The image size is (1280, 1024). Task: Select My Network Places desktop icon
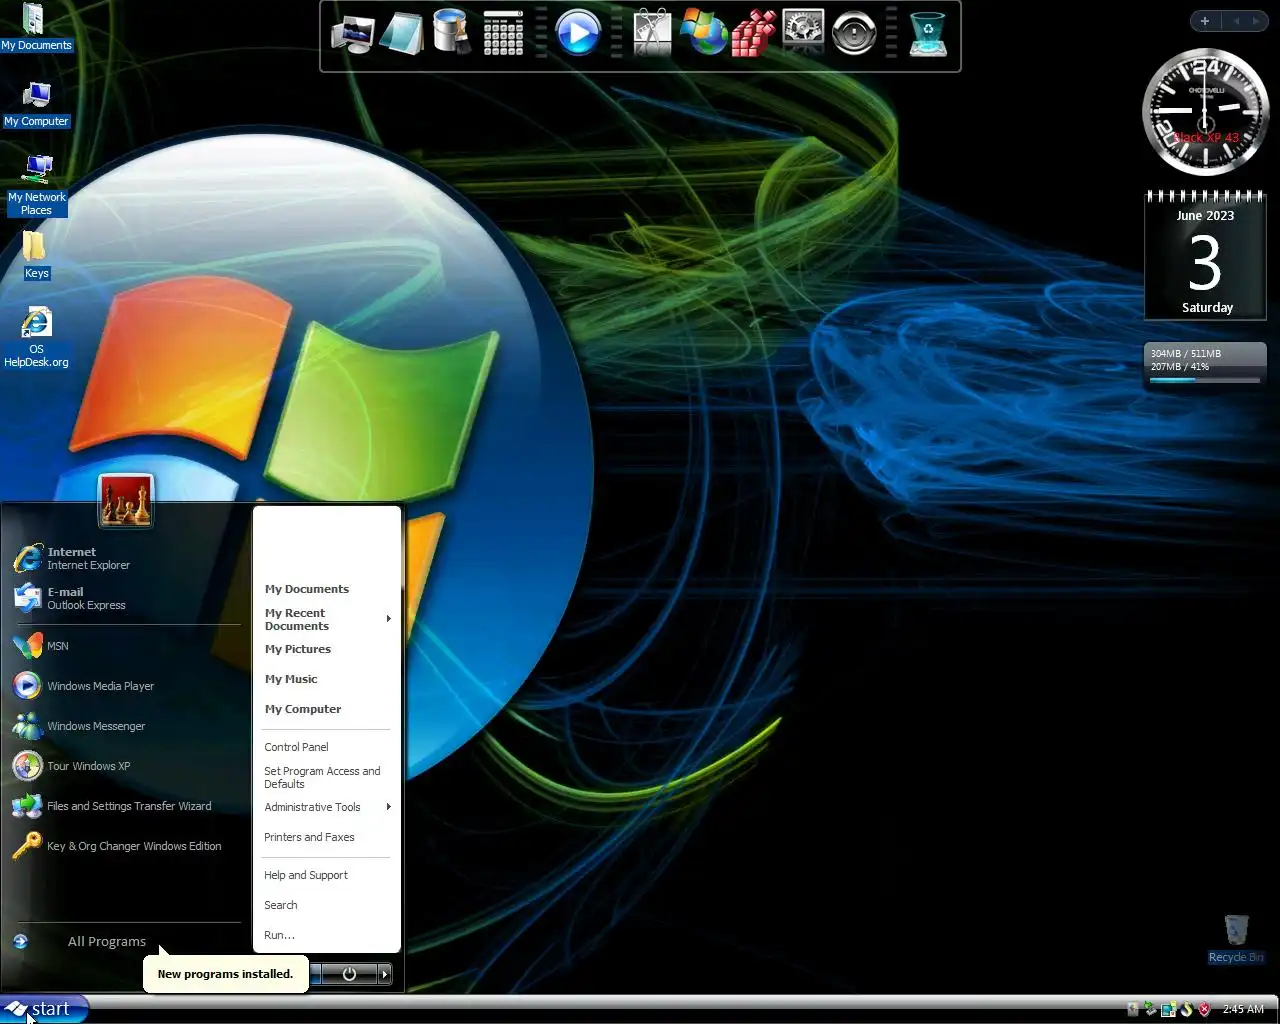point(37,186)
